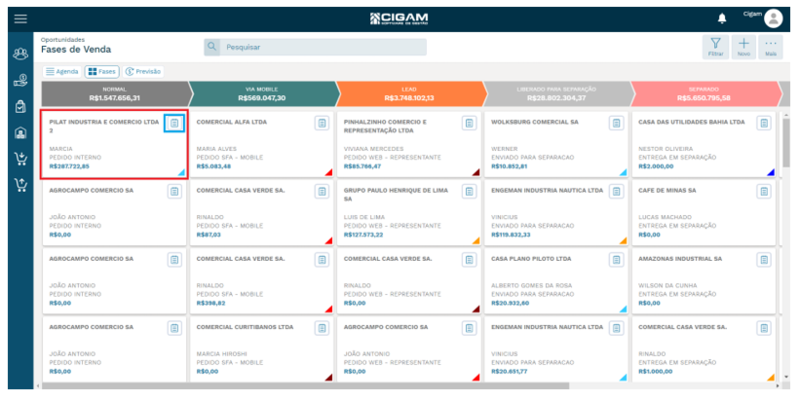Open the AMAZONAS INDUSTRIAL SA card
Screen dimensions: 800x401
click(x=704, y=281)
